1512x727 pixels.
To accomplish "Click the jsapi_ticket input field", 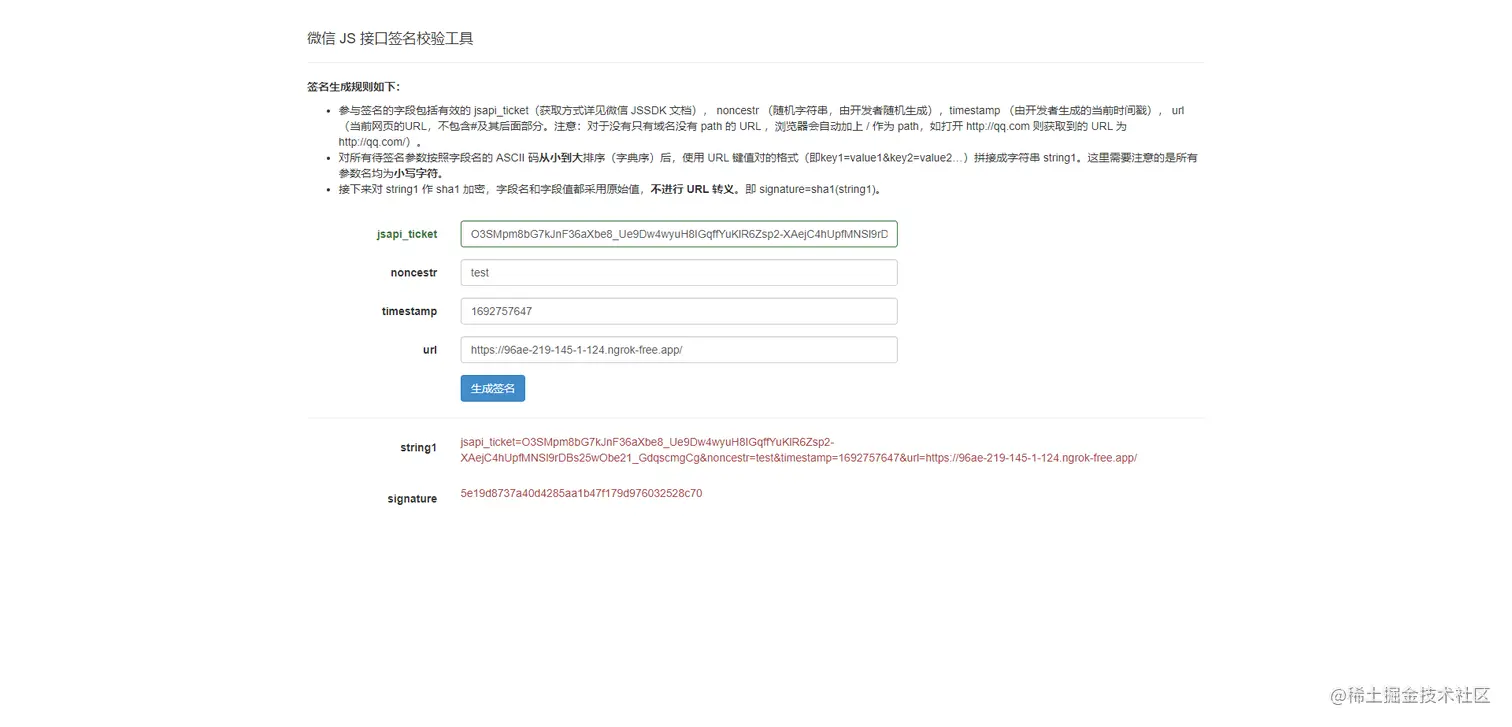I will pos(678,233).
